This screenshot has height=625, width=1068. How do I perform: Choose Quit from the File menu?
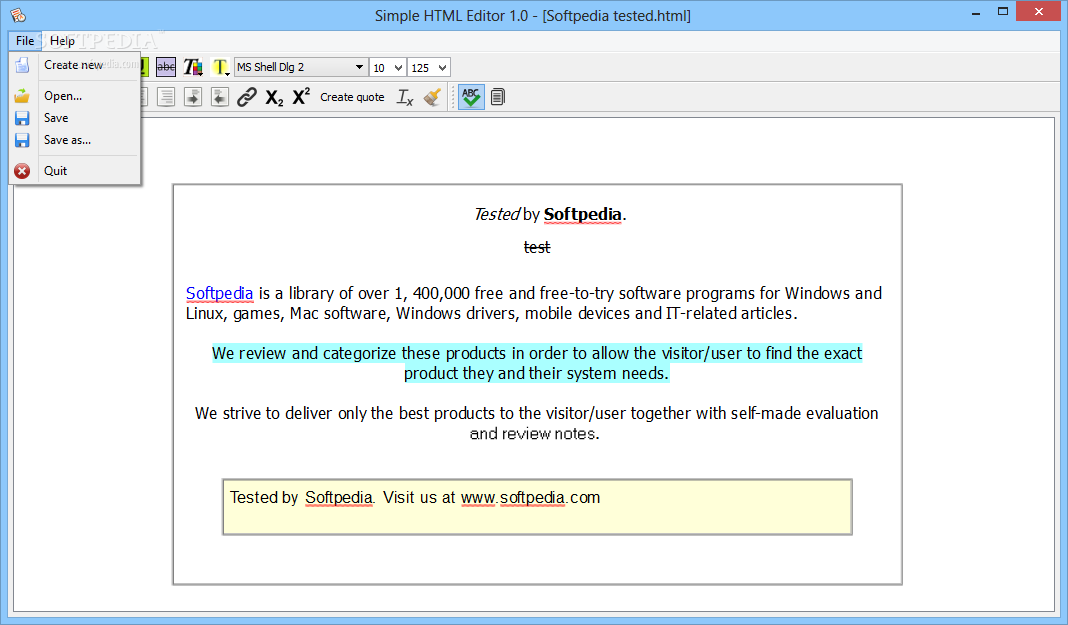(x=75, y=171)
